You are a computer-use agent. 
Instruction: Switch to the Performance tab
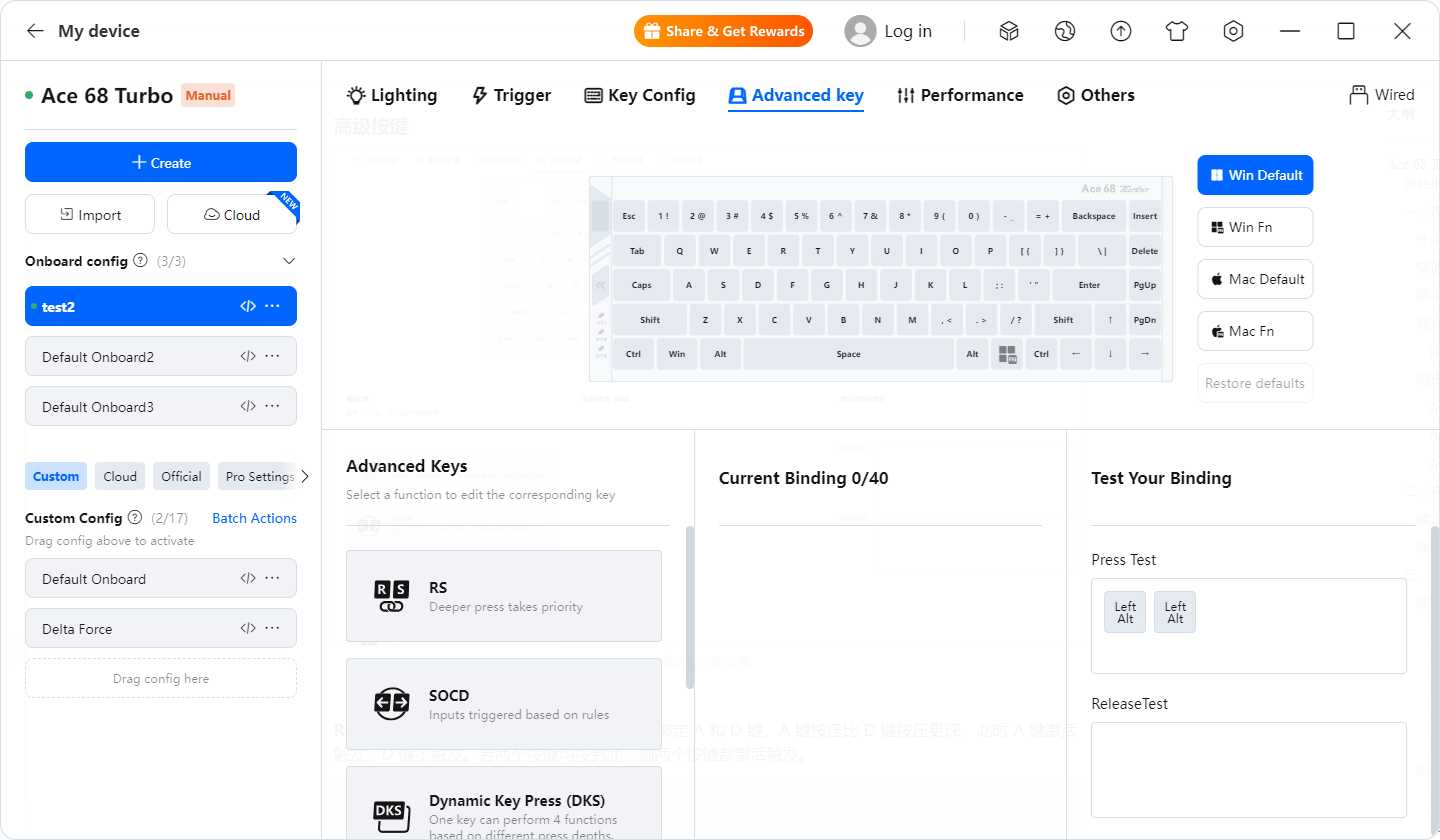pos(960,95)
